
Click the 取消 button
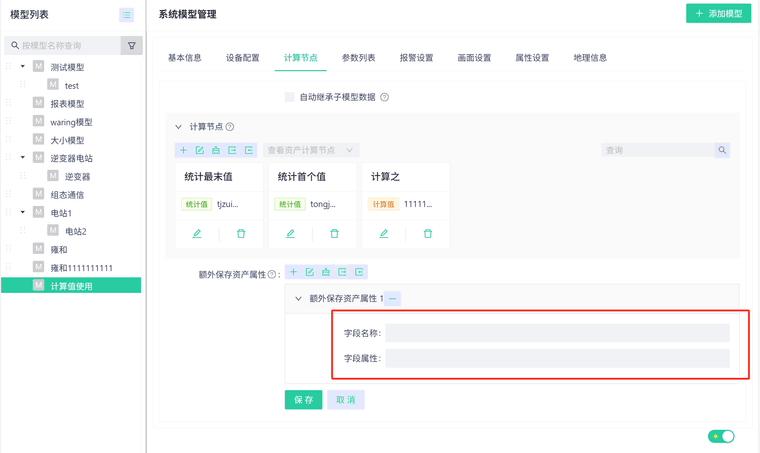point(346,400)
